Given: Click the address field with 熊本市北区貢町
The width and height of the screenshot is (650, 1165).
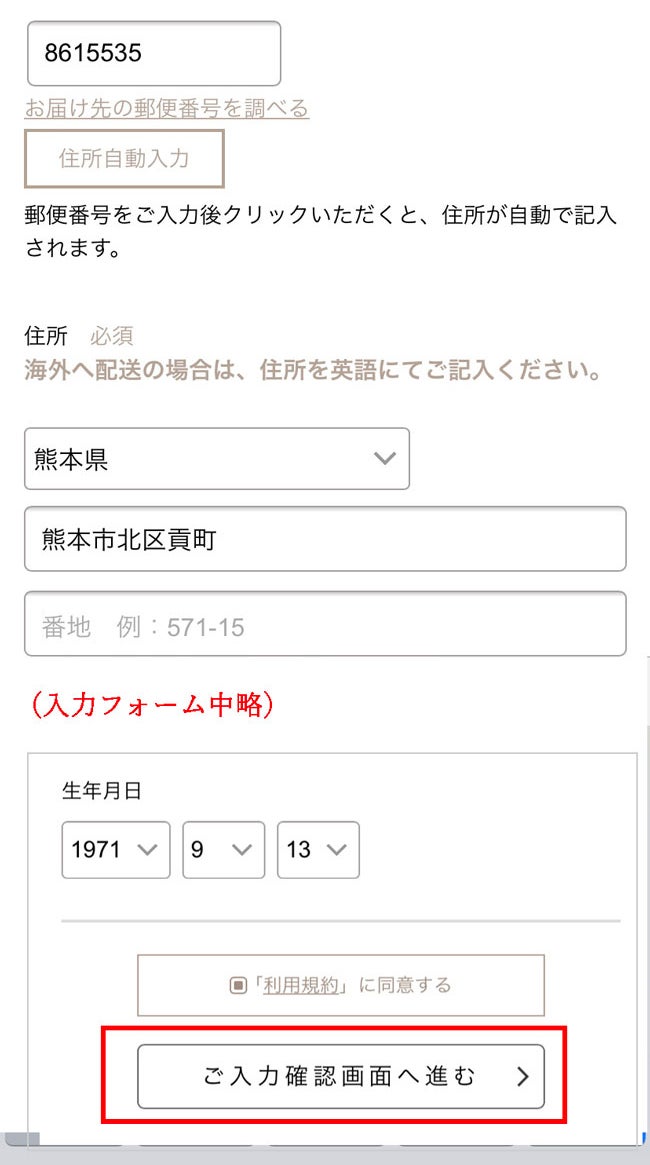Looking at the screenshot, I should pyautogui.click(x=325, y=540).
